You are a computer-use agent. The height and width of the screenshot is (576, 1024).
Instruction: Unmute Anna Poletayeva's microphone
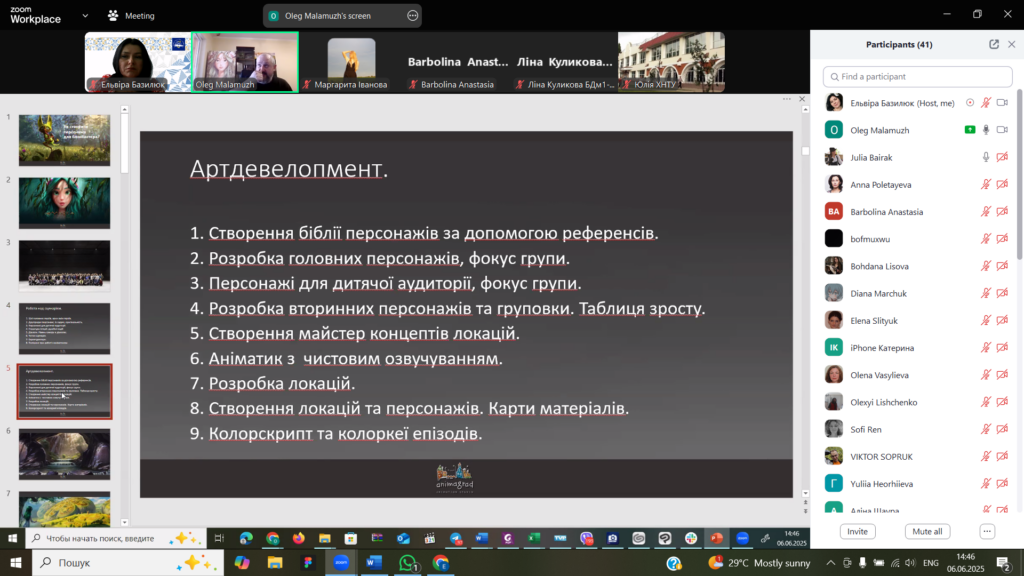(986, 184)
